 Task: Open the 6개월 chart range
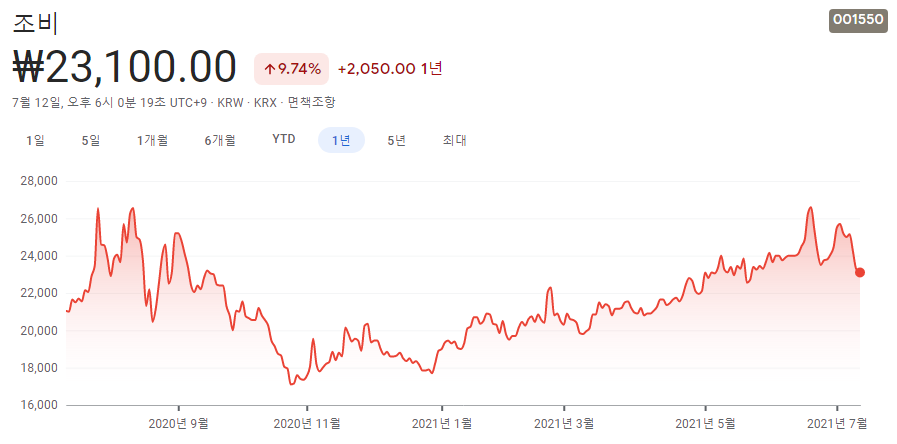(x=220, y=140)
